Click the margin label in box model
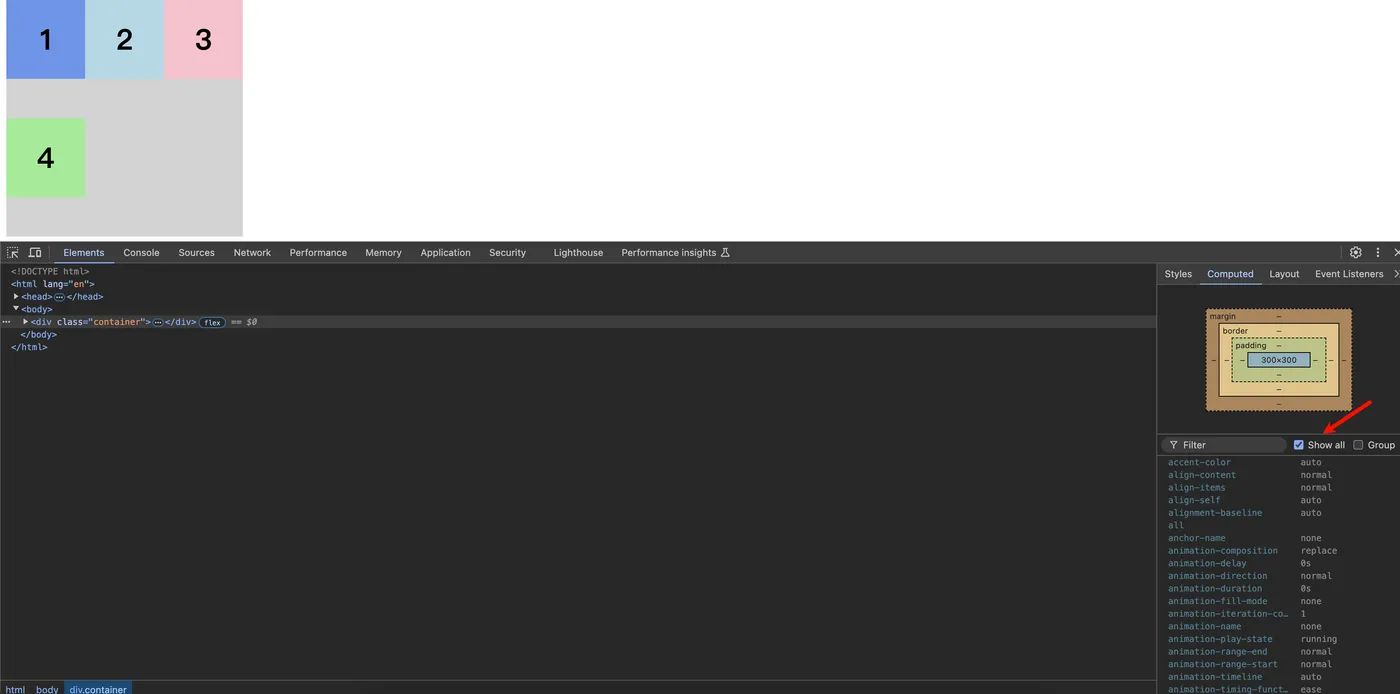1400x694 pixels. (x=1223, y=316)
